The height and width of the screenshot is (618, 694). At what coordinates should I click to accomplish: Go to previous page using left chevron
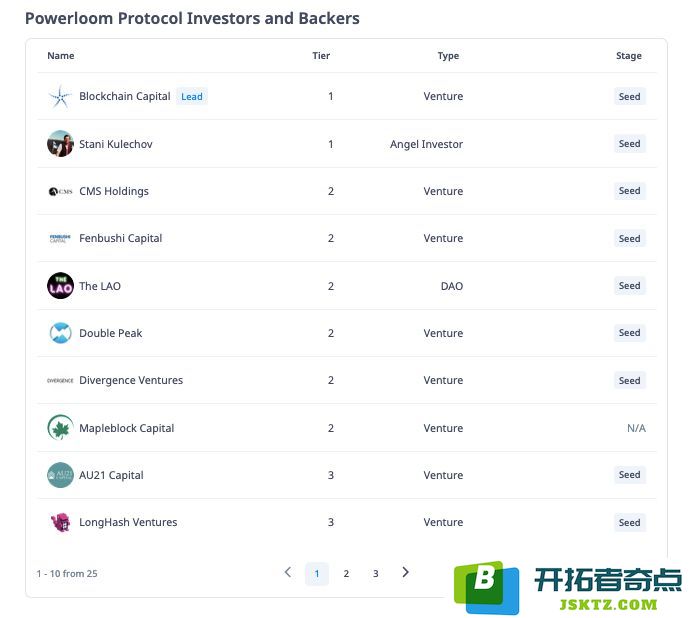click(288, 572)
